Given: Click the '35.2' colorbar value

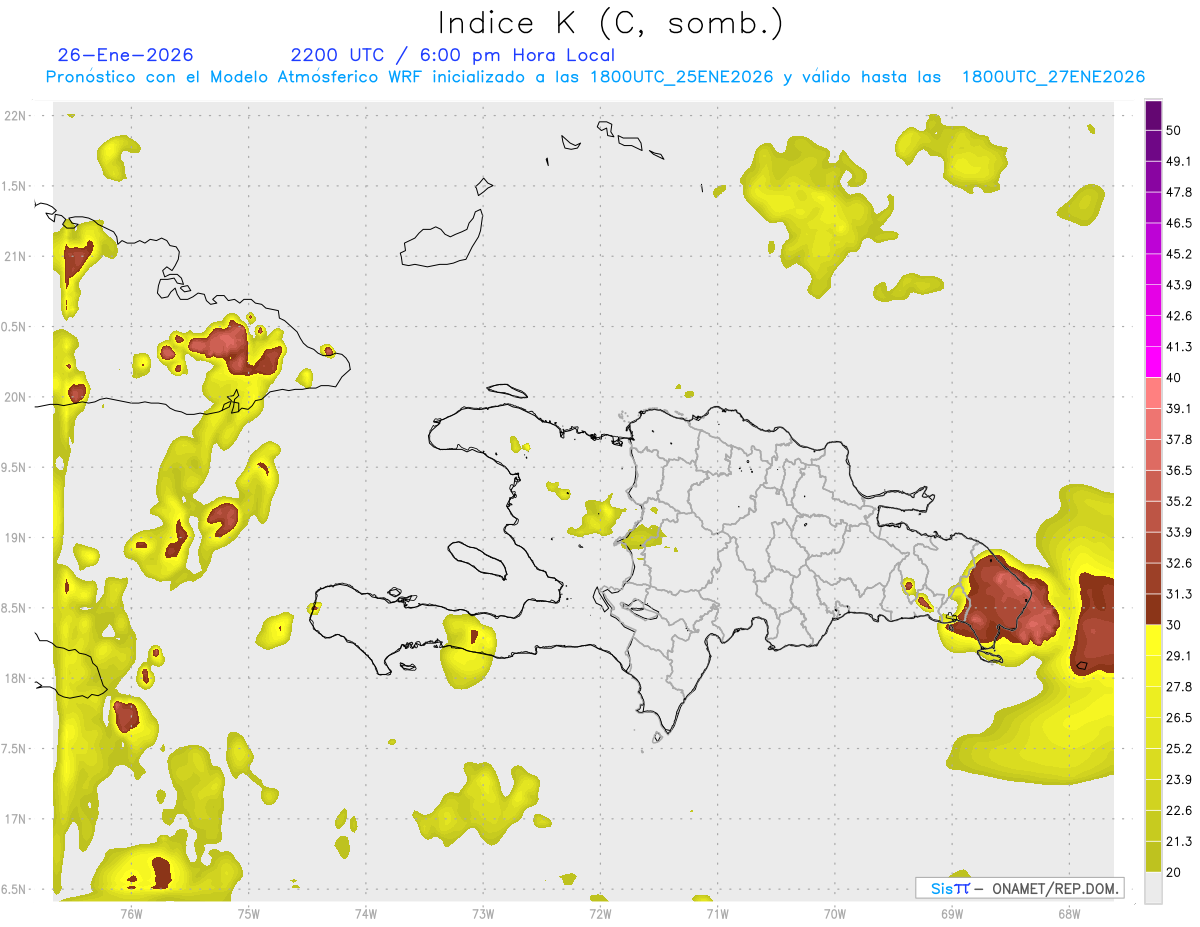Looking at the screenshot, I should click(1179, 501).
